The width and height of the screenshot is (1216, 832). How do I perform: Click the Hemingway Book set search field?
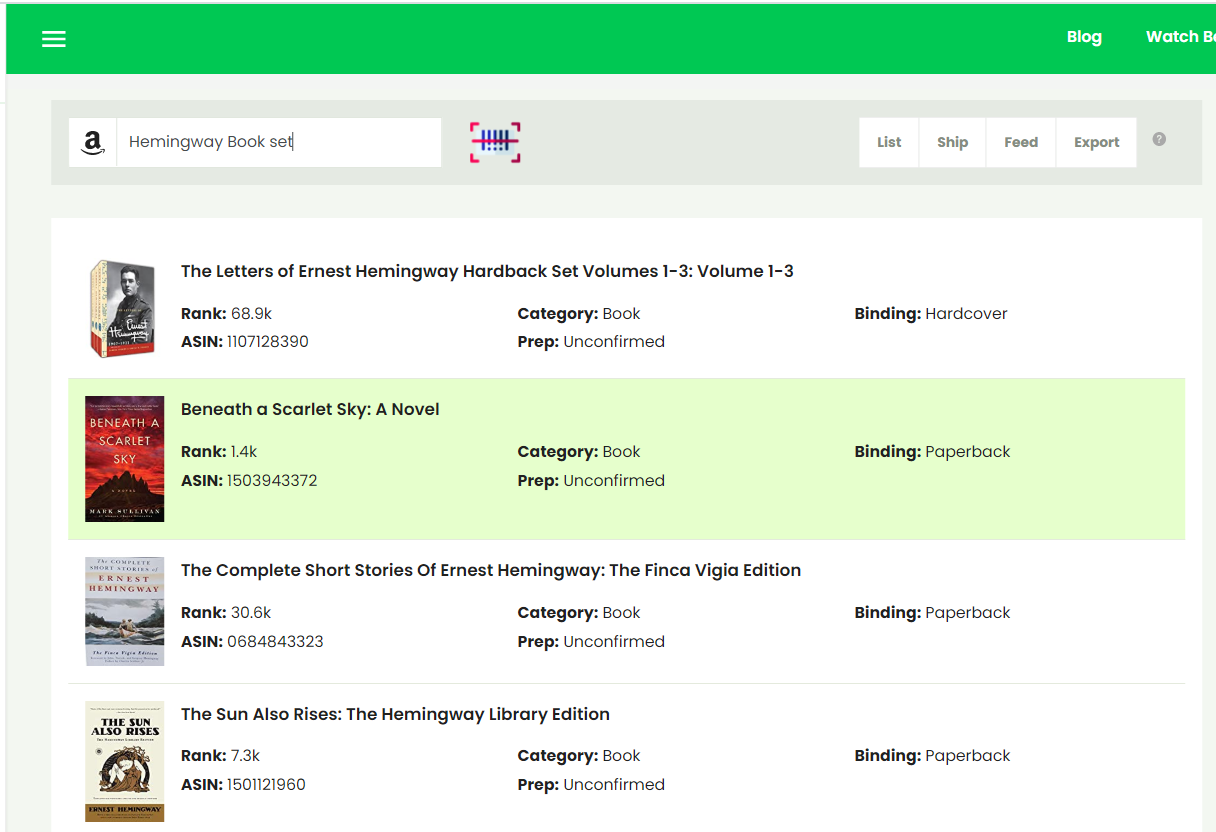(x=279, y=142)
